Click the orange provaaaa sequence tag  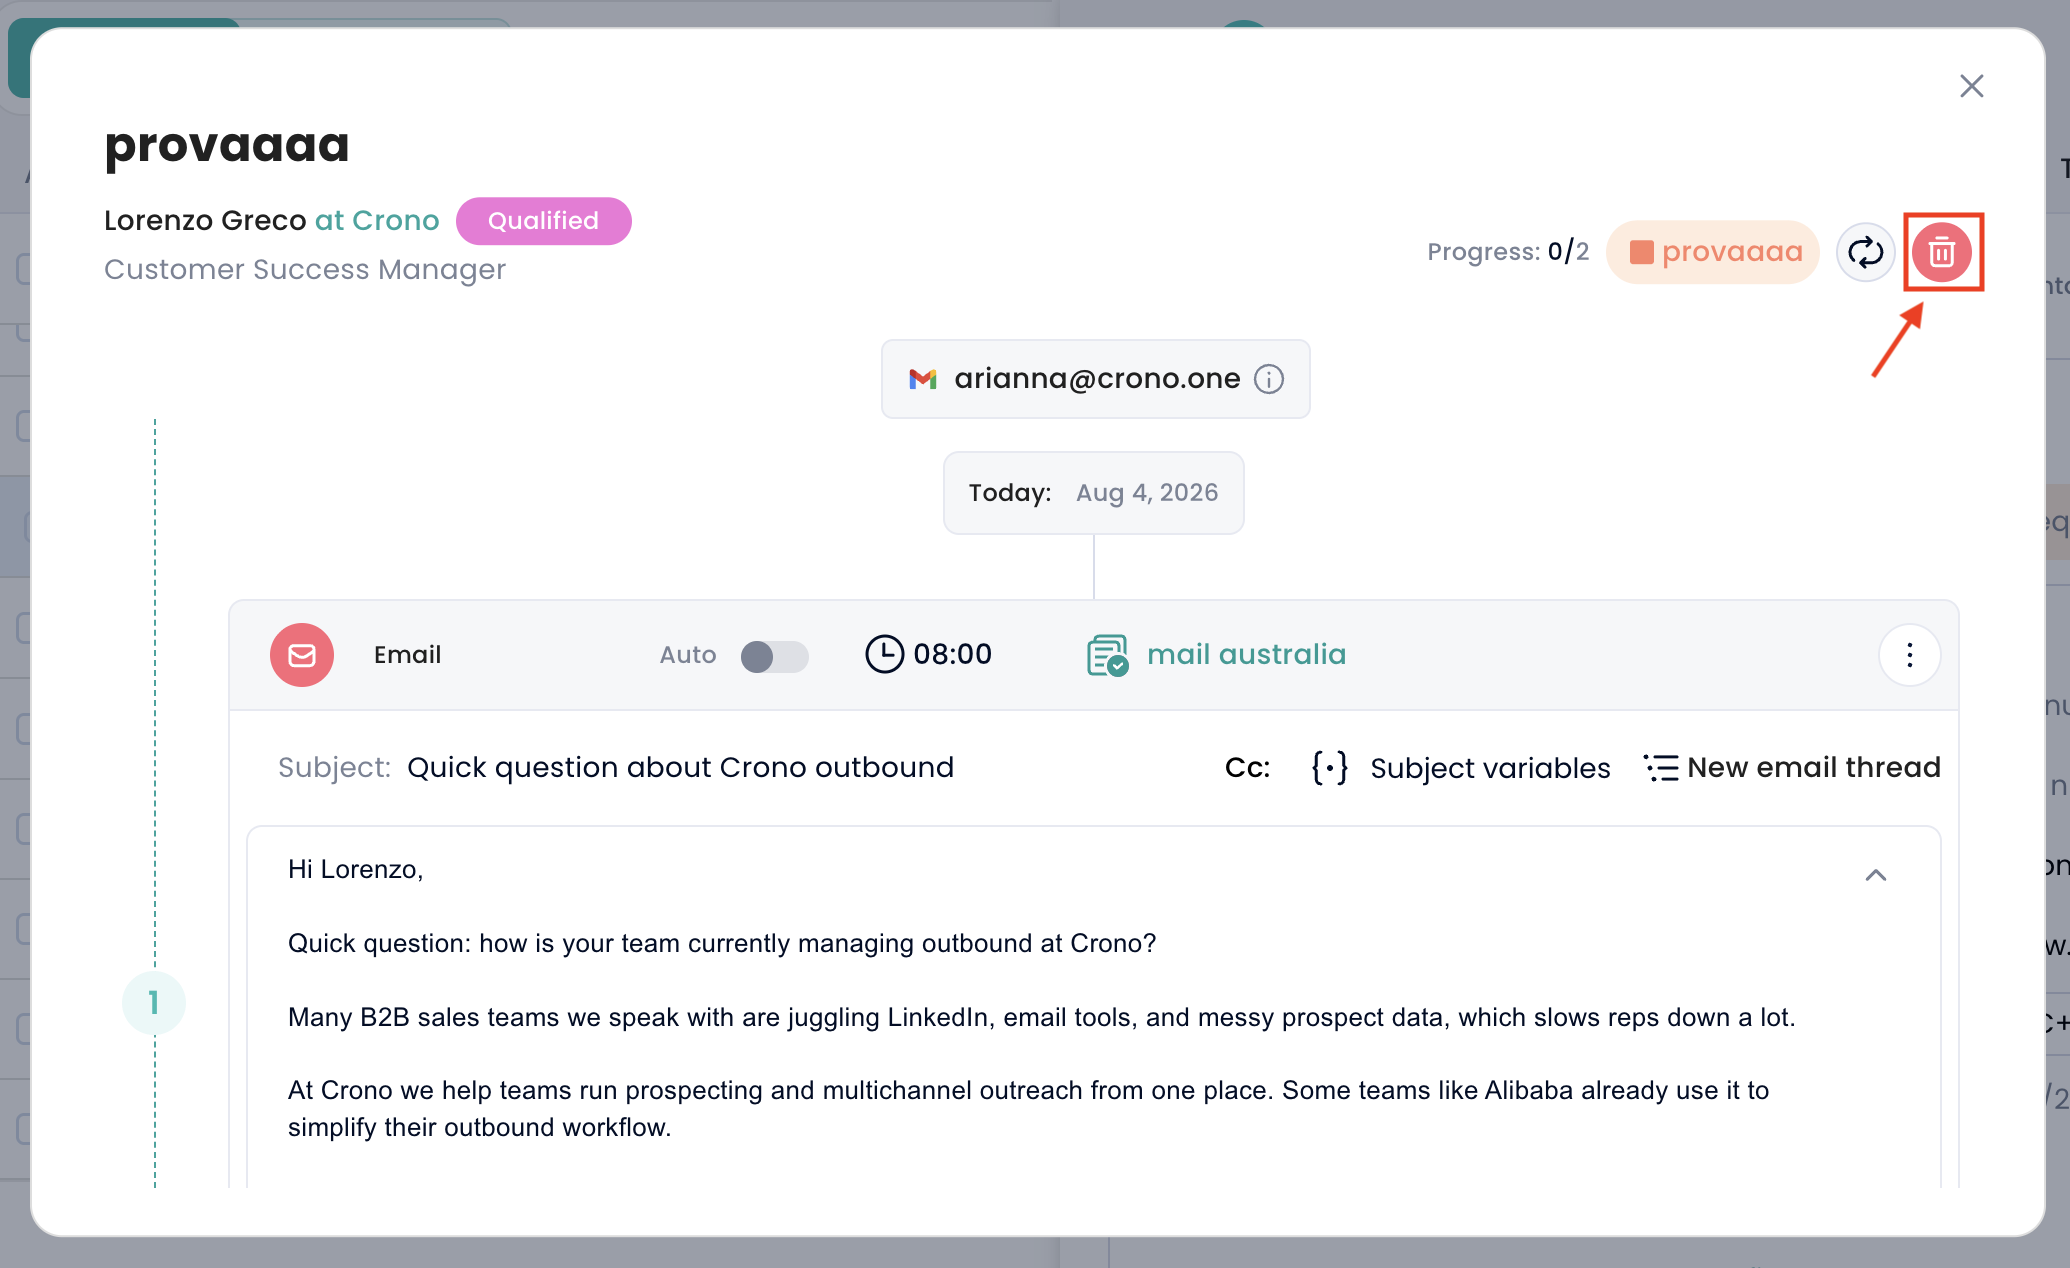(1713, 252)
